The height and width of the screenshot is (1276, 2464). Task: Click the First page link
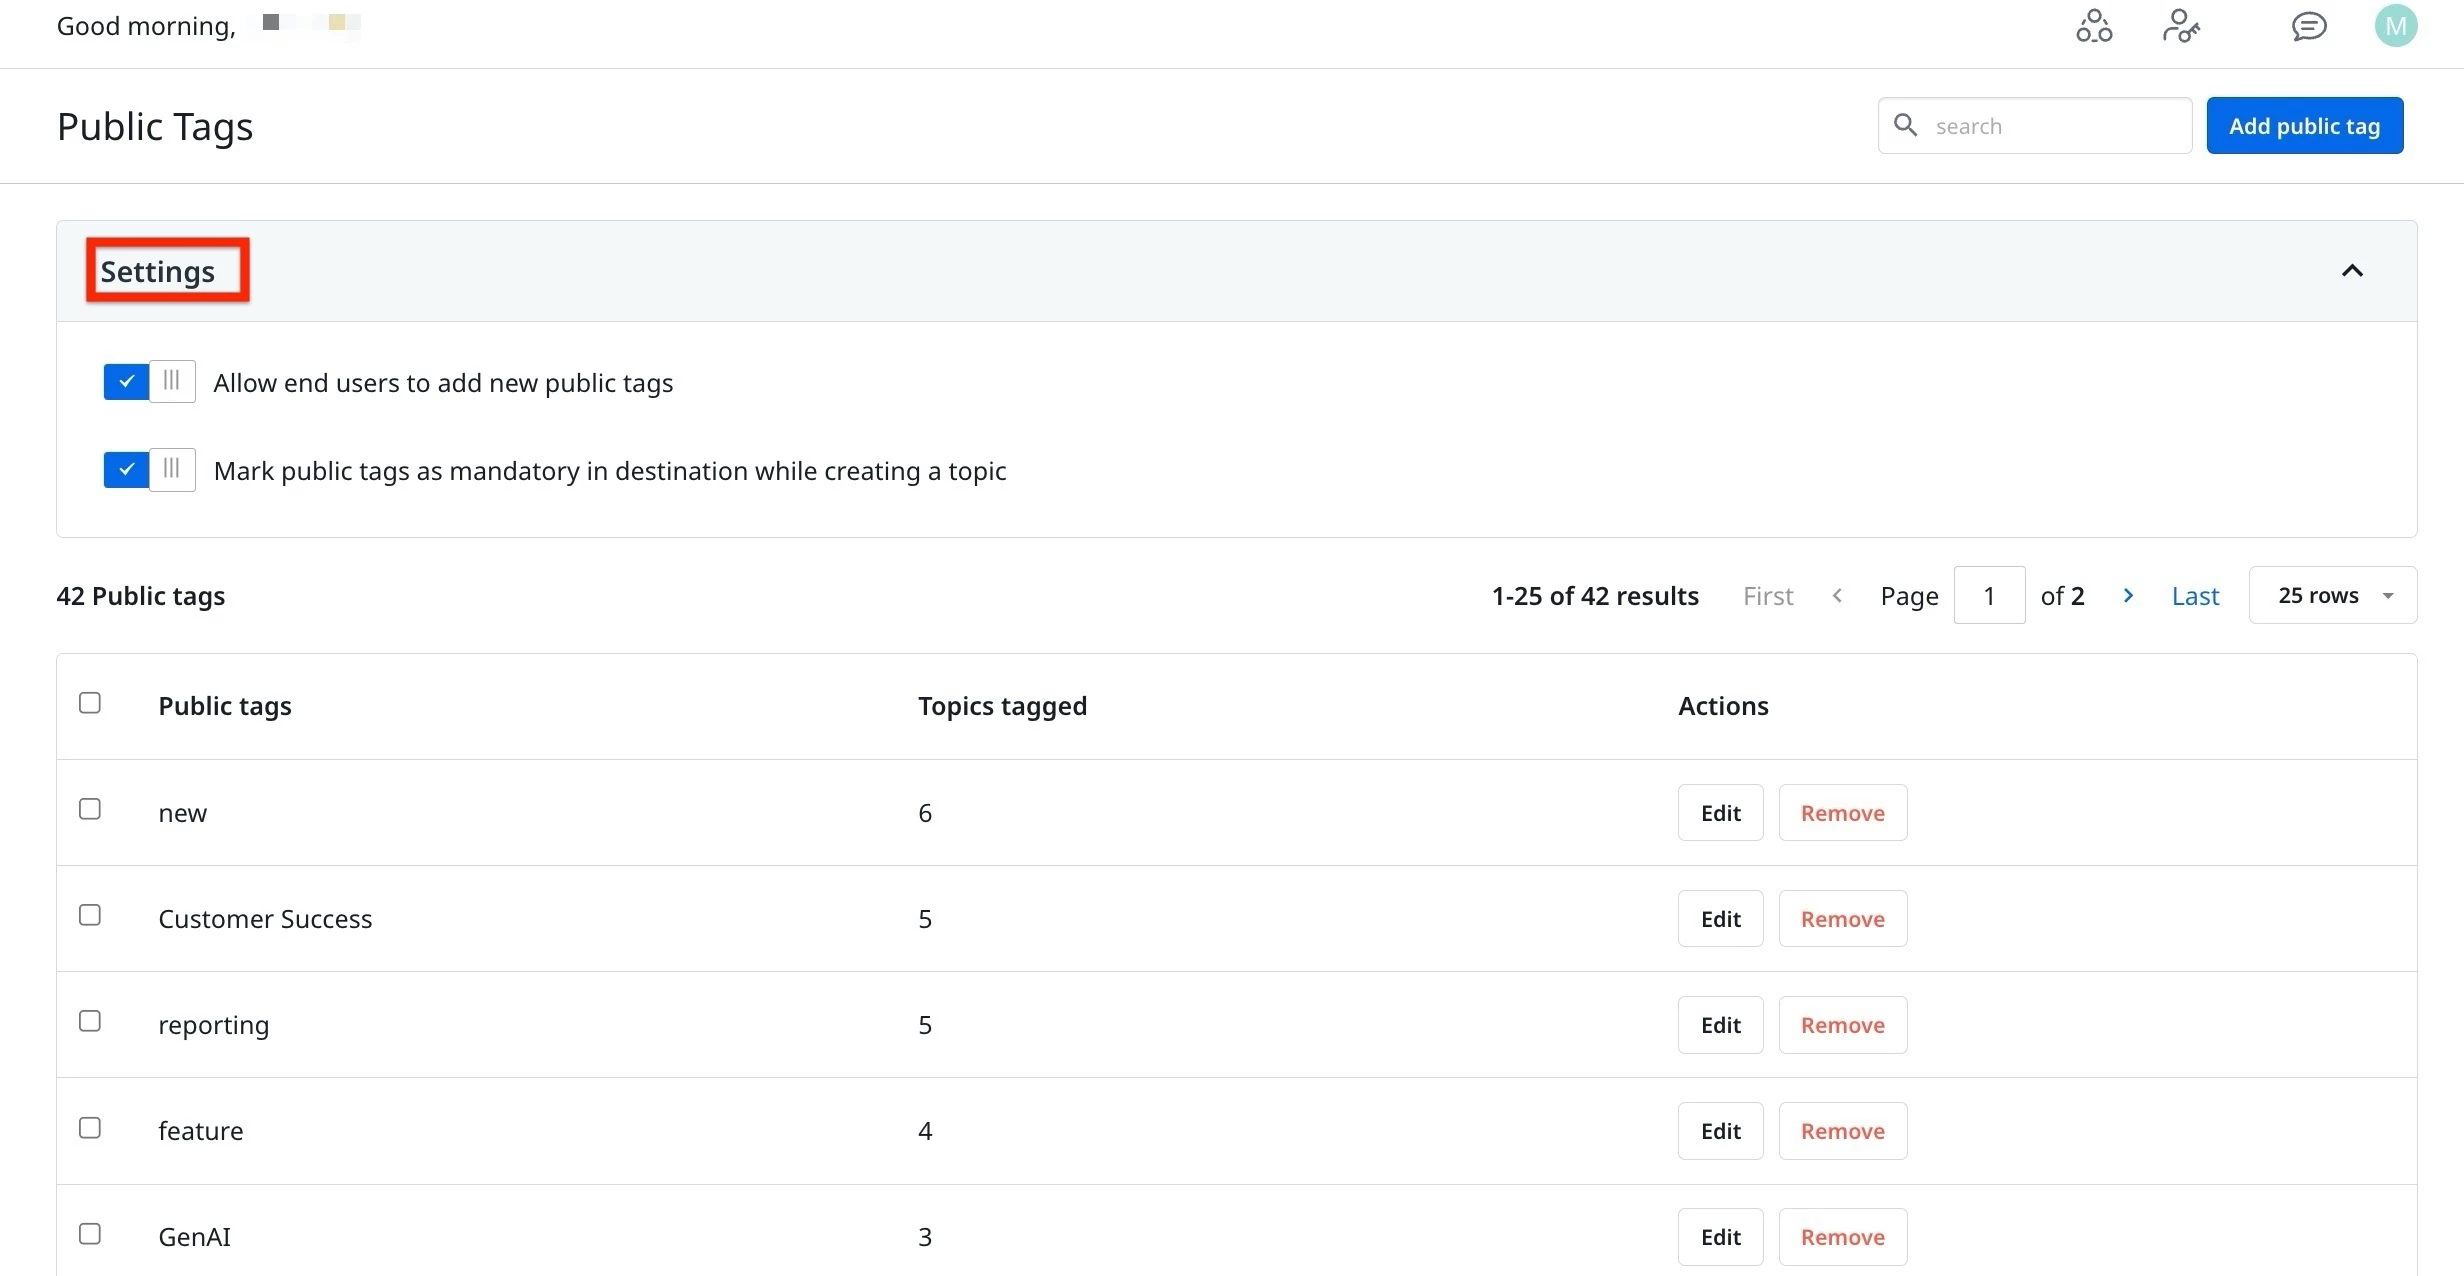1767,596
